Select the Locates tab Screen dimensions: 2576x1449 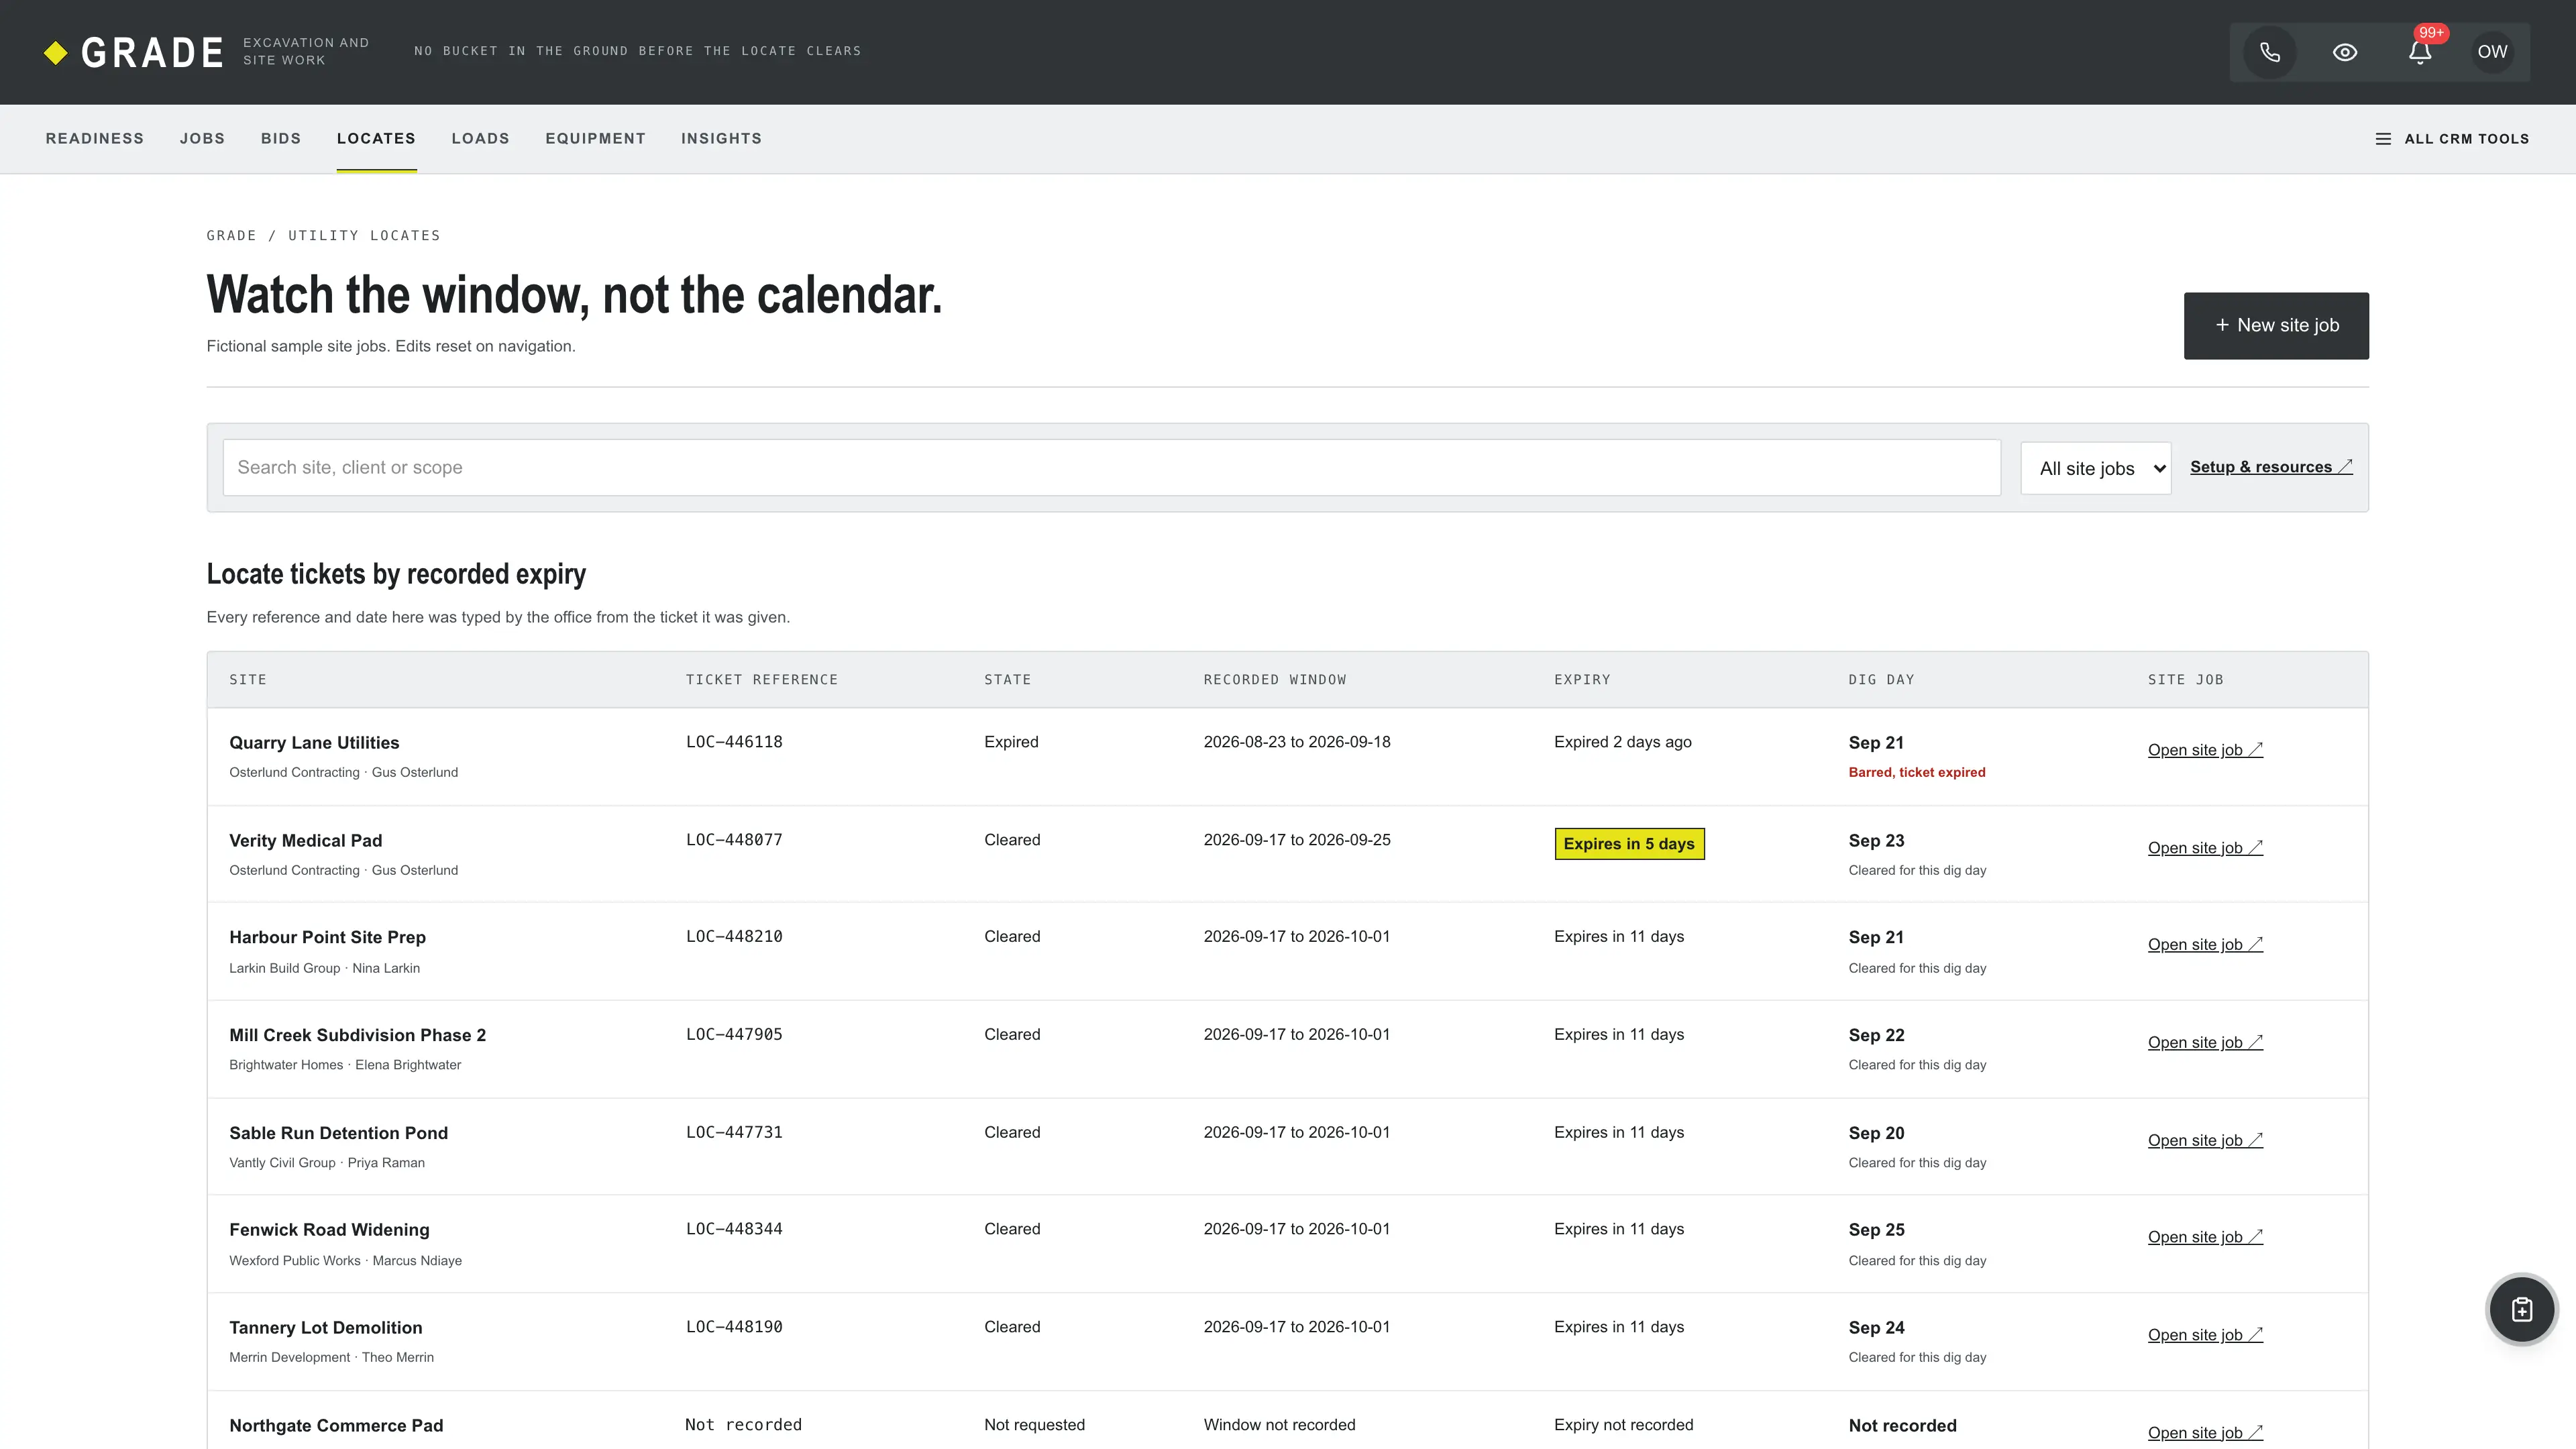(x=376, y=139)
